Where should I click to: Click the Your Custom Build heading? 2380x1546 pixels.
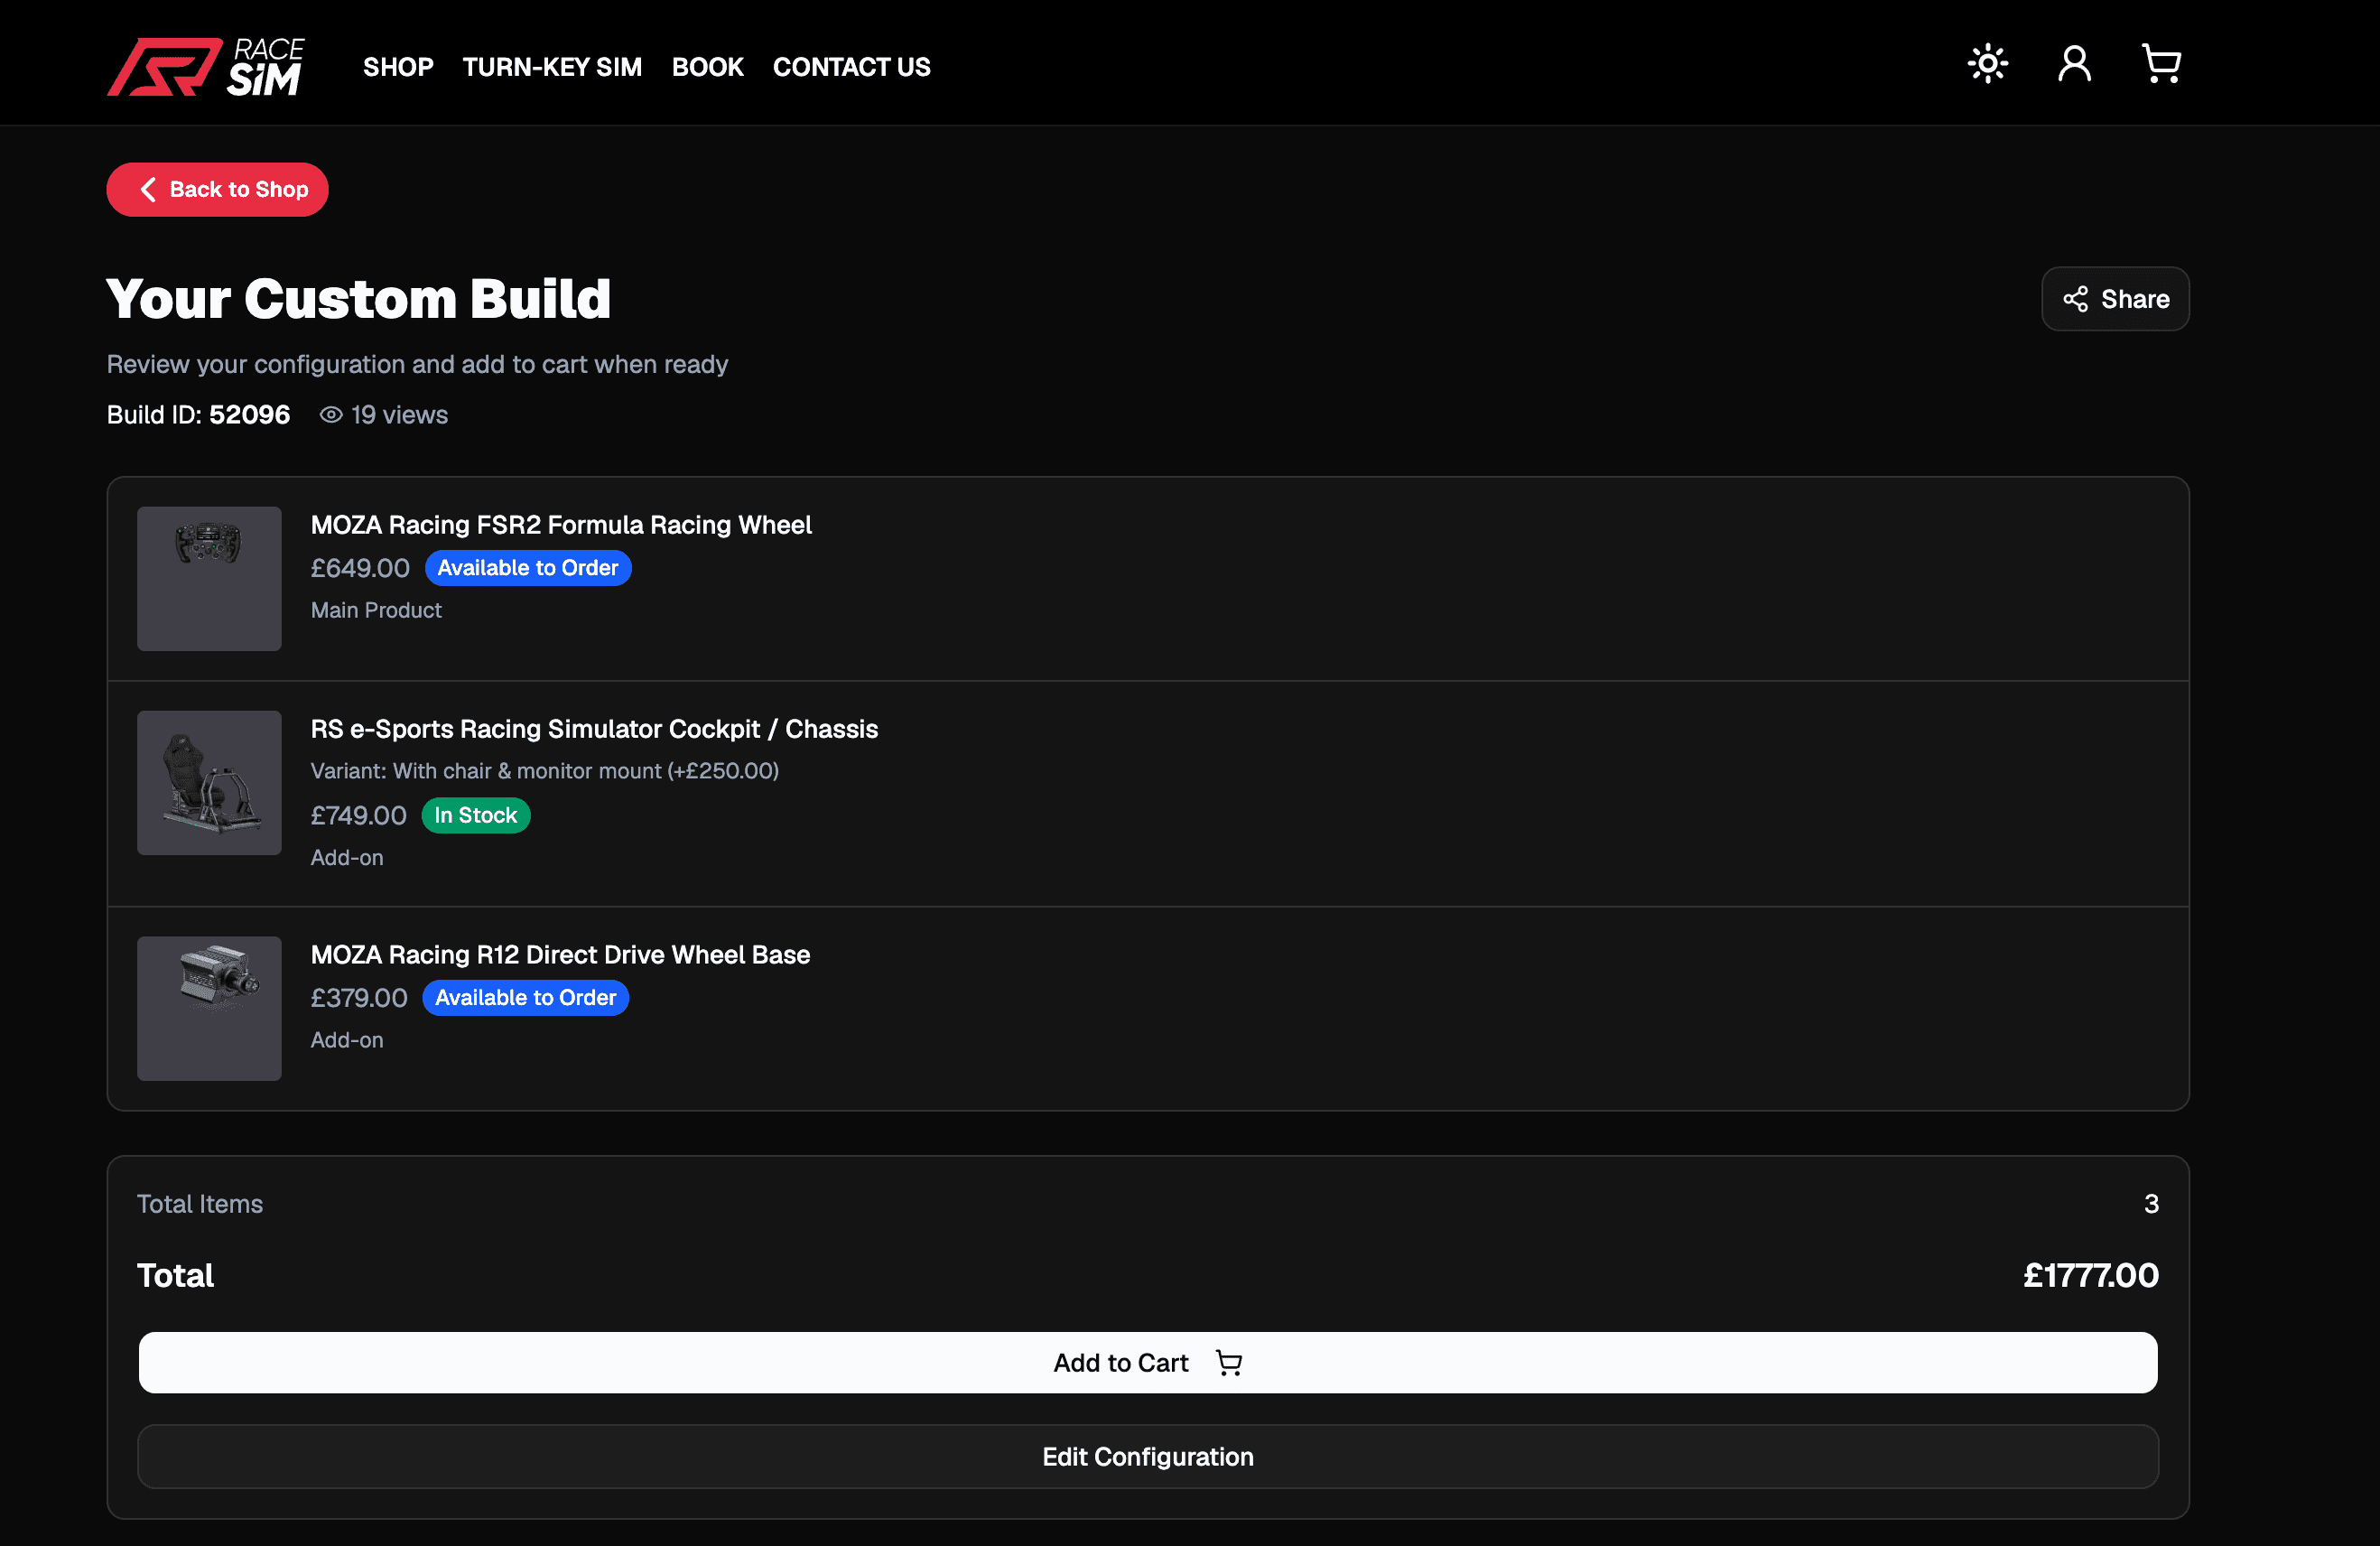(359, 299)
